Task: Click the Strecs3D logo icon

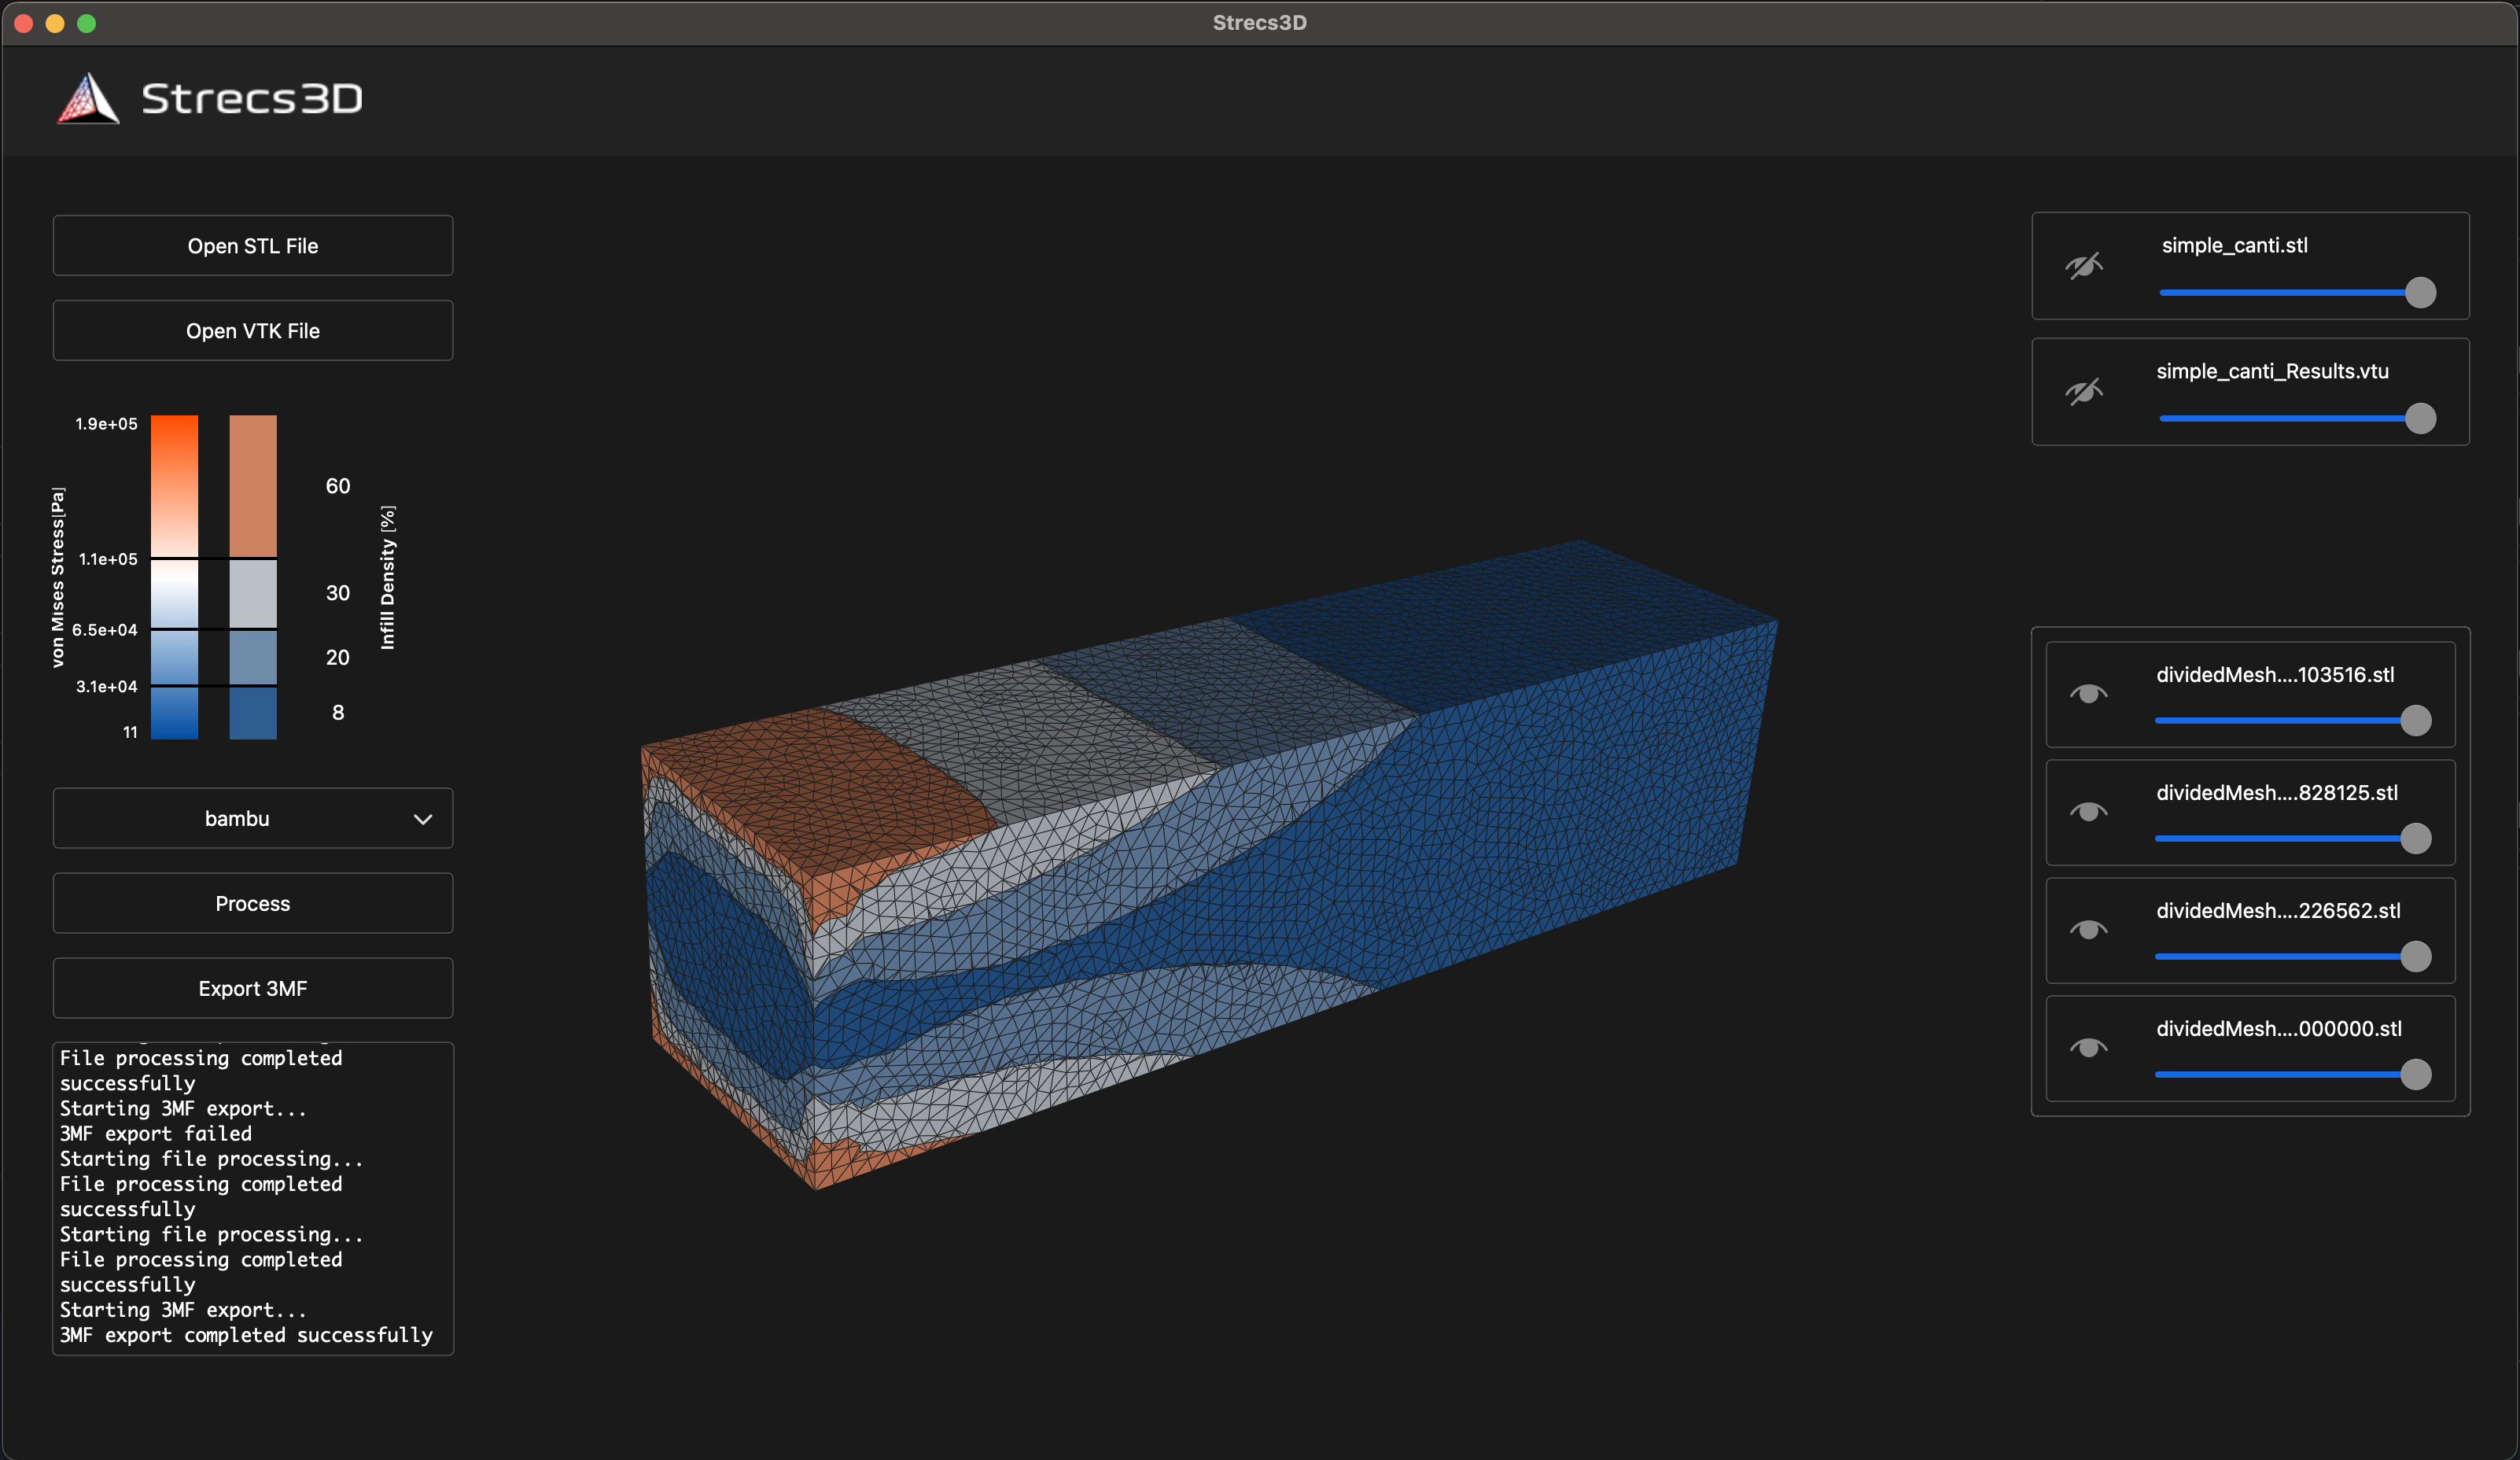Action: click(88, 98)
